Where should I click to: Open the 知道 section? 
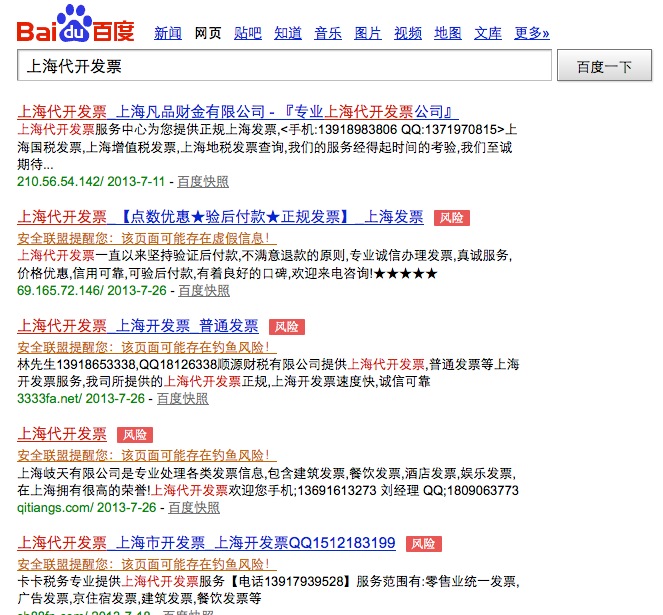click(x=288, y=33)
